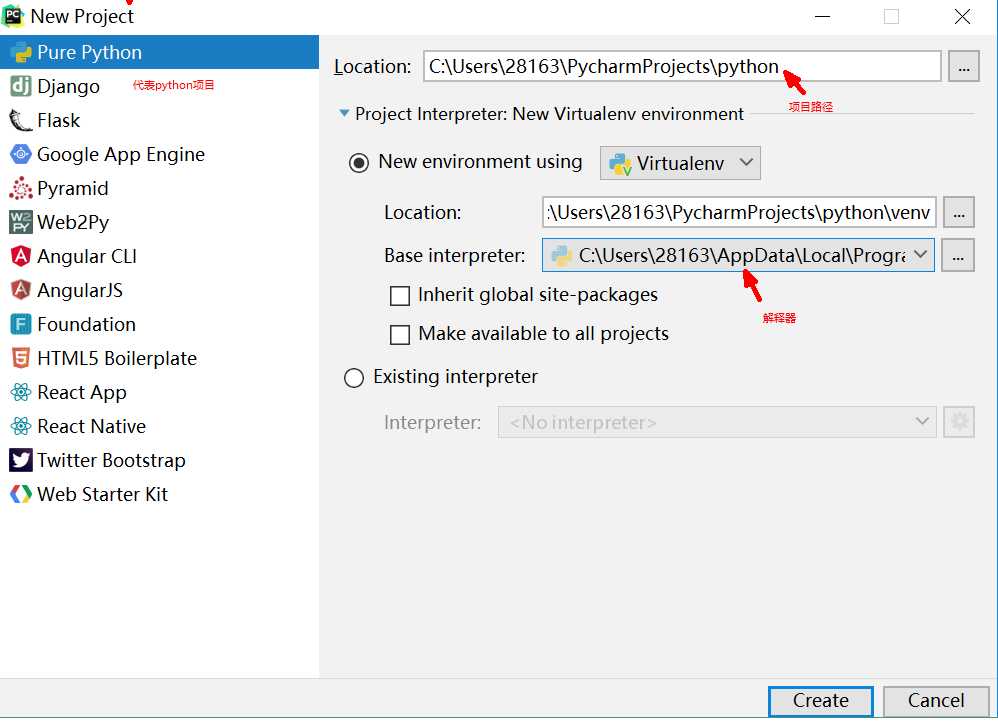Click the Create button
Viewport: 998px width, 726px height.
[x=820, y=701]
